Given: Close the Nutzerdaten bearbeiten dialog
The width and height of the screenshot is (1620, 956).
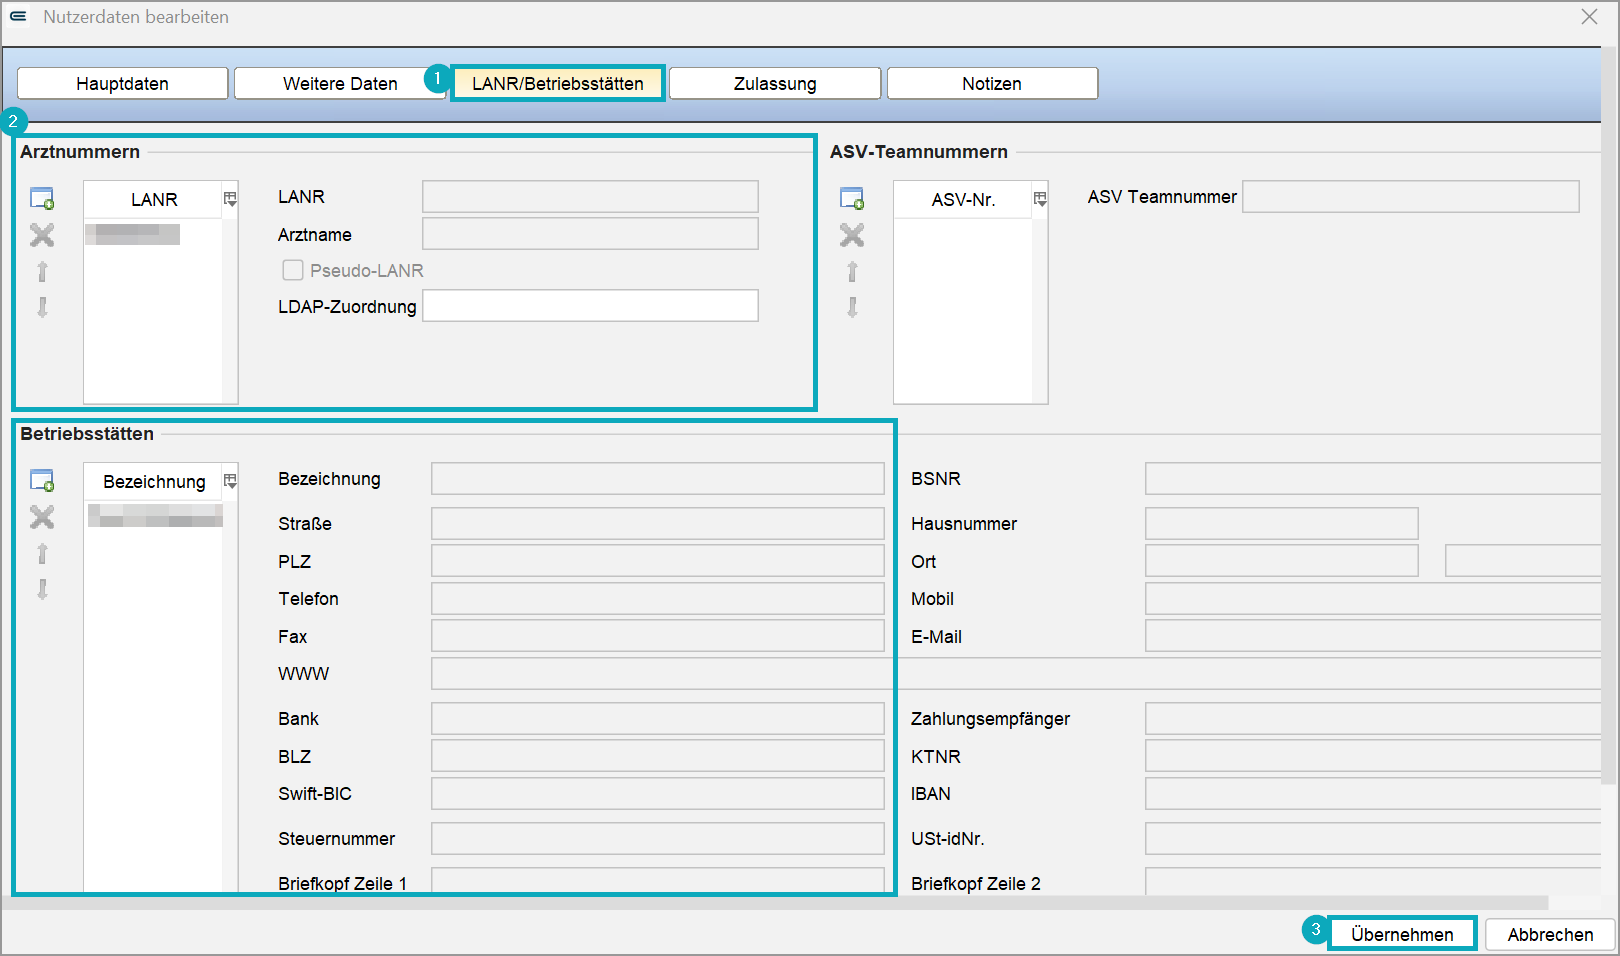Looking at the screenshot, I should tap(1589, 16).
